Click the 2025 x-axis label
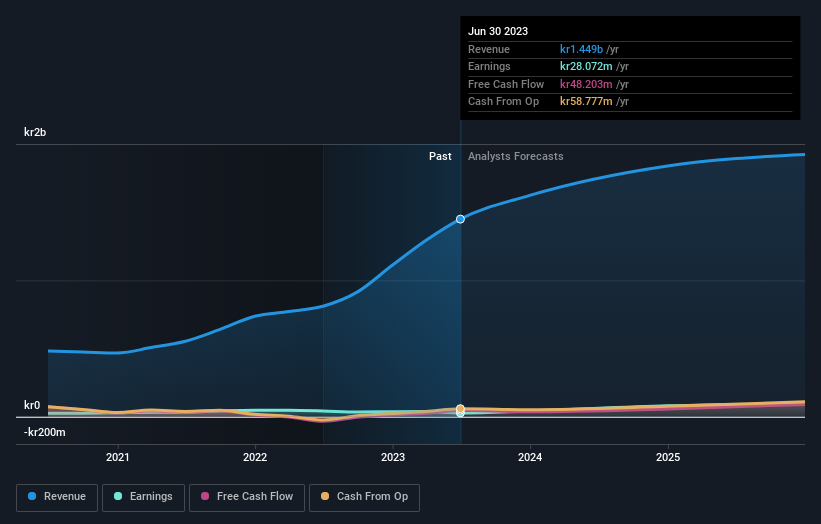 click(668, 458)
